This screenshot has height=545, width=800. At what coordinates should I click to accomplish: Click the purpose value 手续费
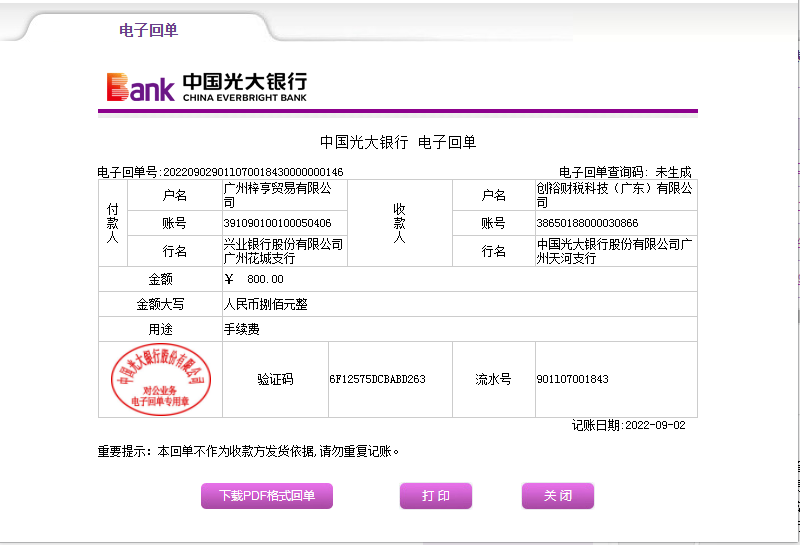click(241, 329)
